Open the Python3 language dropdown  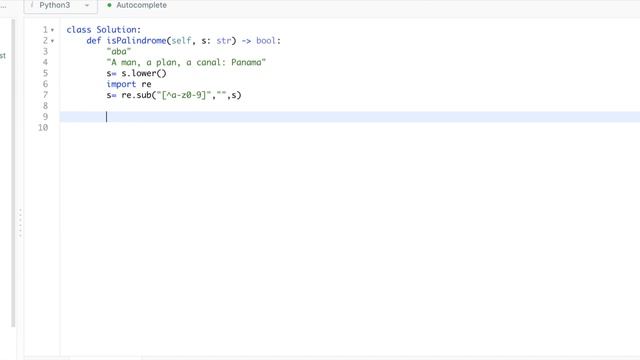(x=60, y=6)
